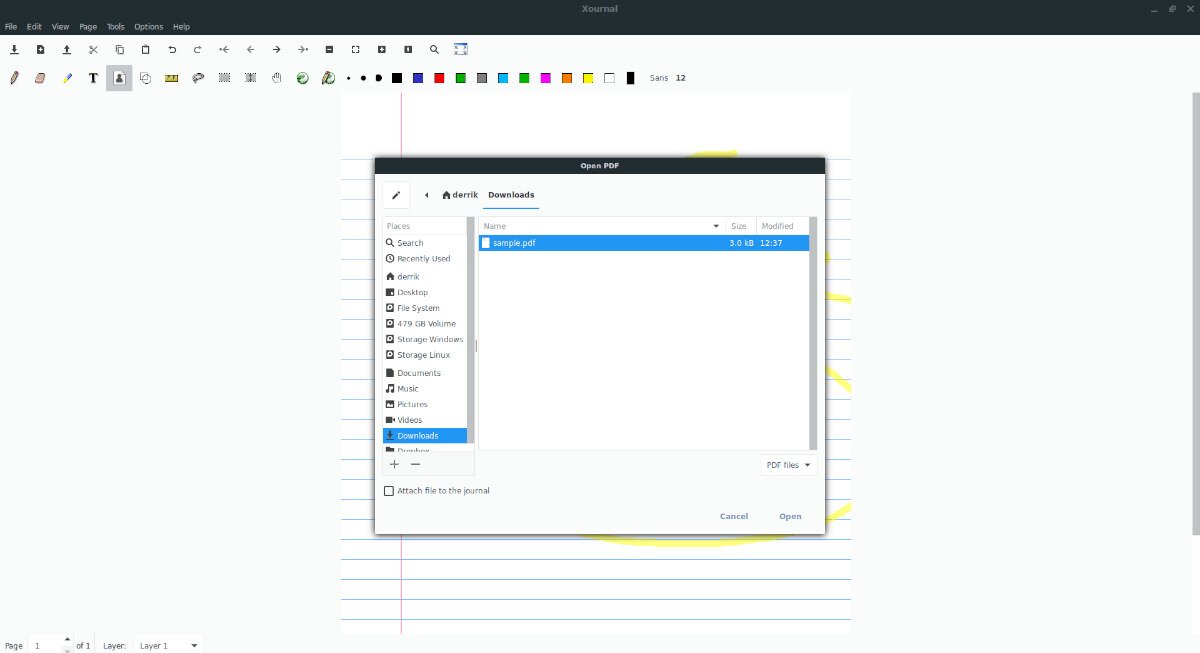Select the Hand tool
Screen dimensions: 1200x653
[x=276, y=78]
